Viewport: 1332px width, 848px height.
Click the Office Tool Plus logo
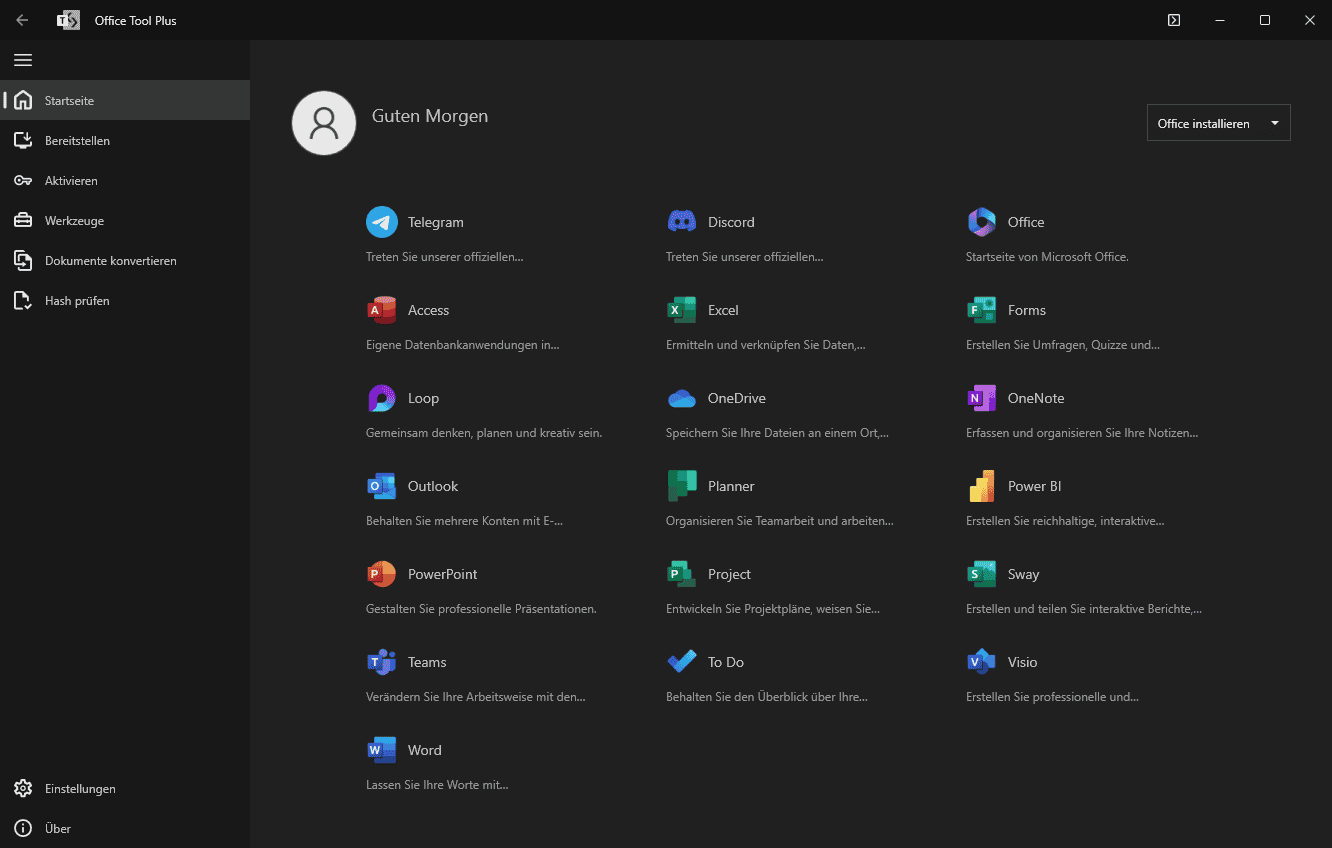pyautogui.click(x=68, y=20)
